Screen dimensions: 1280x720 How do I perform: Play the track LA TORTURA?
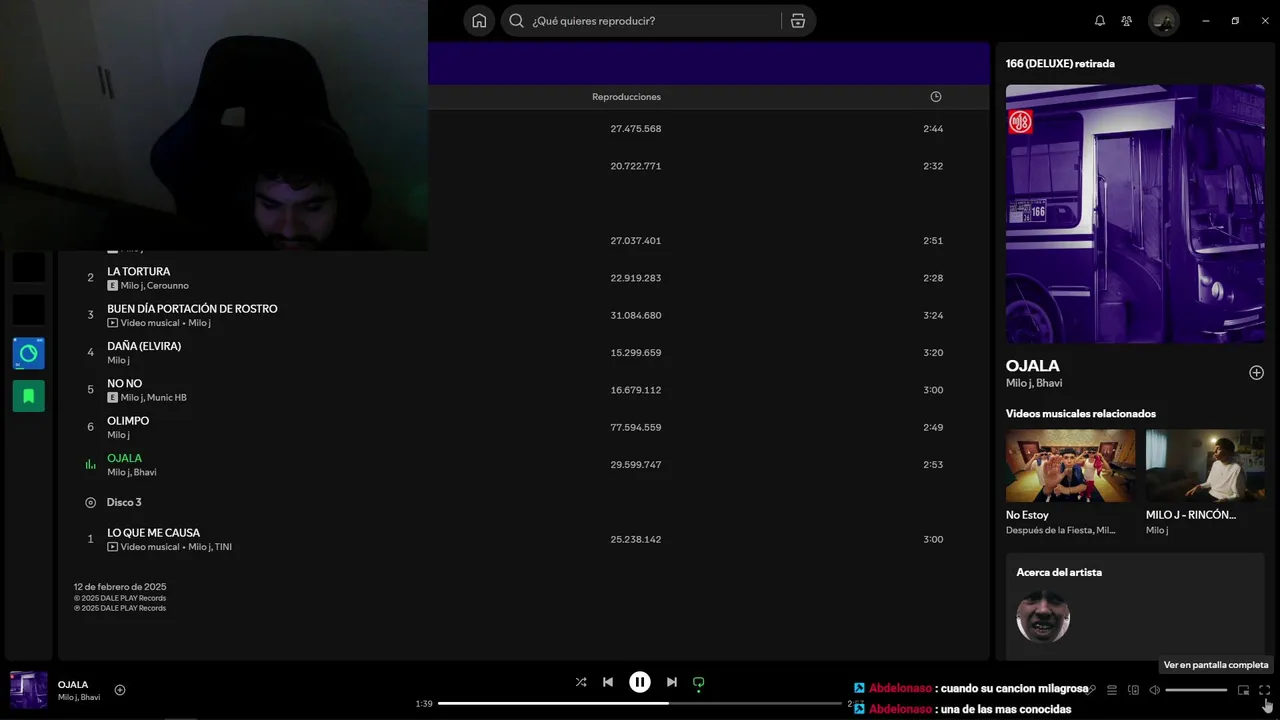point(139,271)
